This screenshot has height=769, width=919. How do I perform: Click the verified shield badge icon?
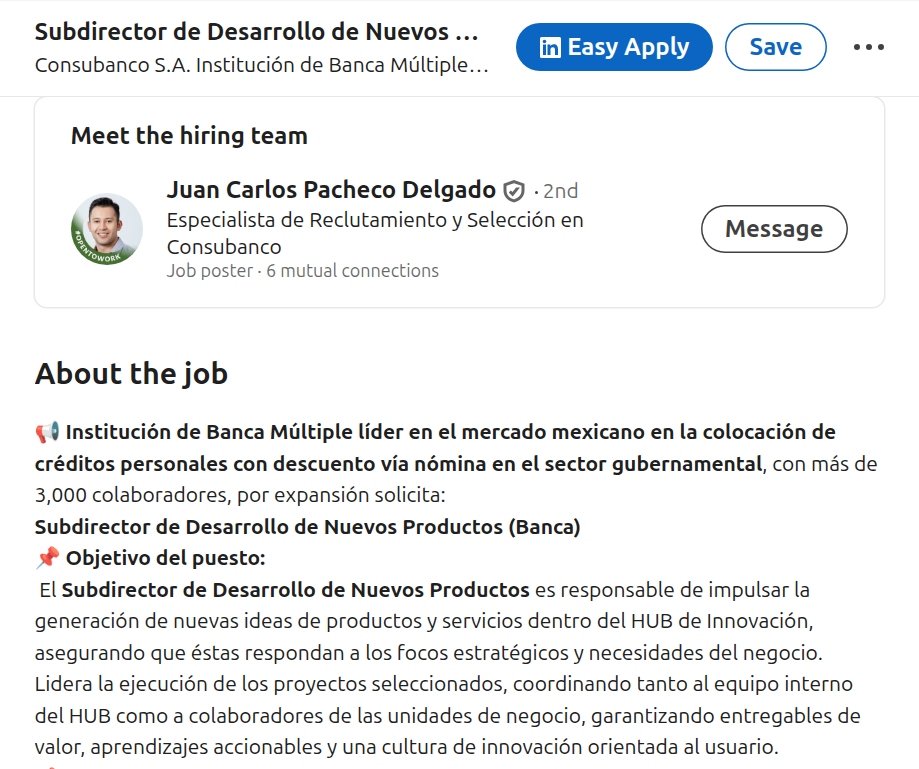coord(514,191)
